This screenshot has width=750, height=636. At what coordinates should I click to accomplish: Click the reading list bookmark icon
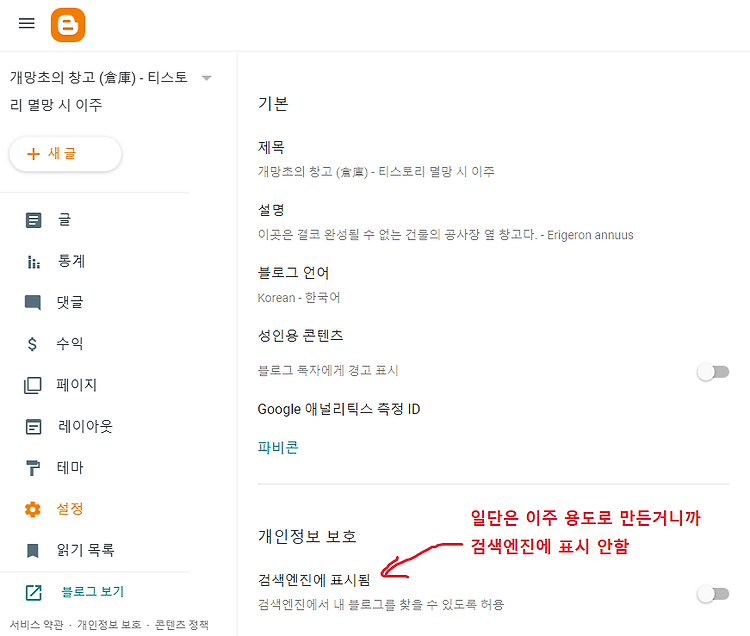pos(33,550)
